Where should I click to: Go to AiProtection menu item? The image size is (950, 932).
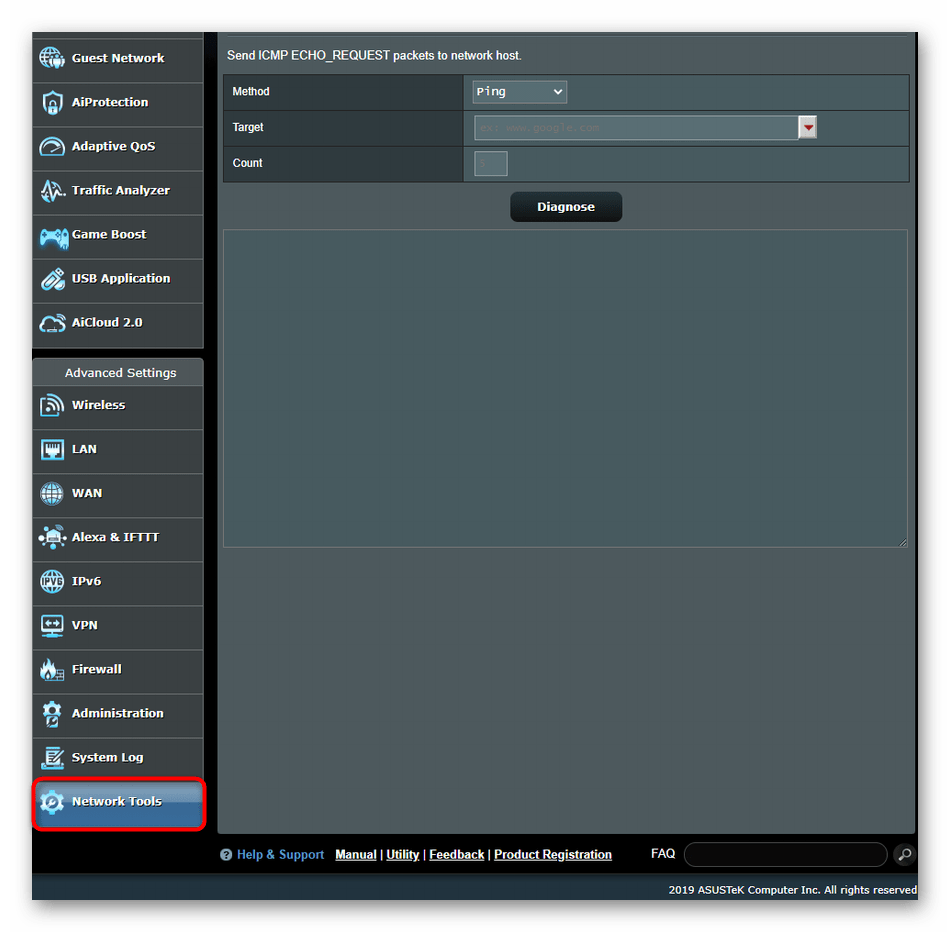pos(118,105)
